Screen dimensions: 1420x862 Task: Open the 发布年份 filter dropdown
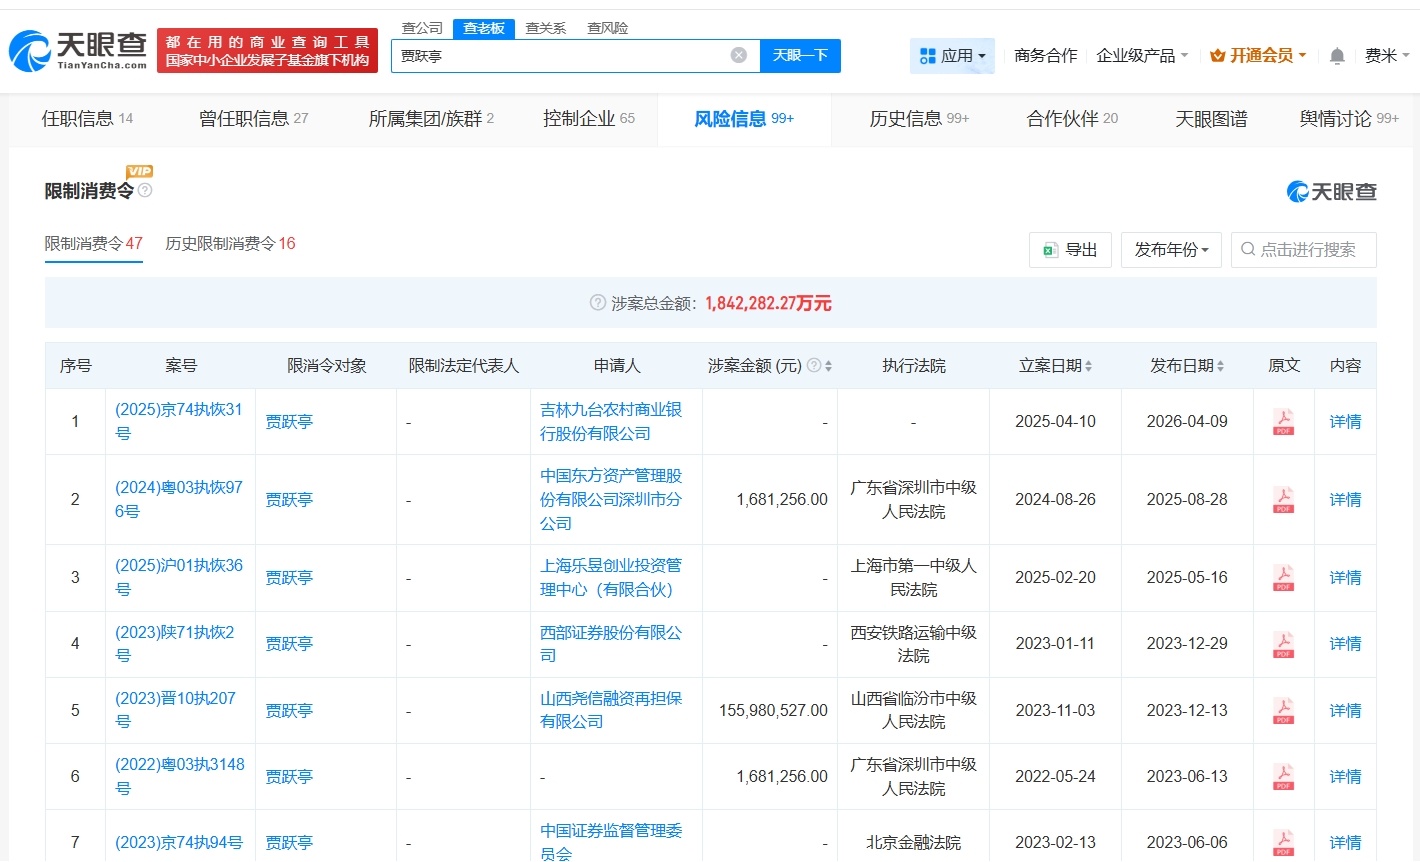click(x=1171, y=250)
